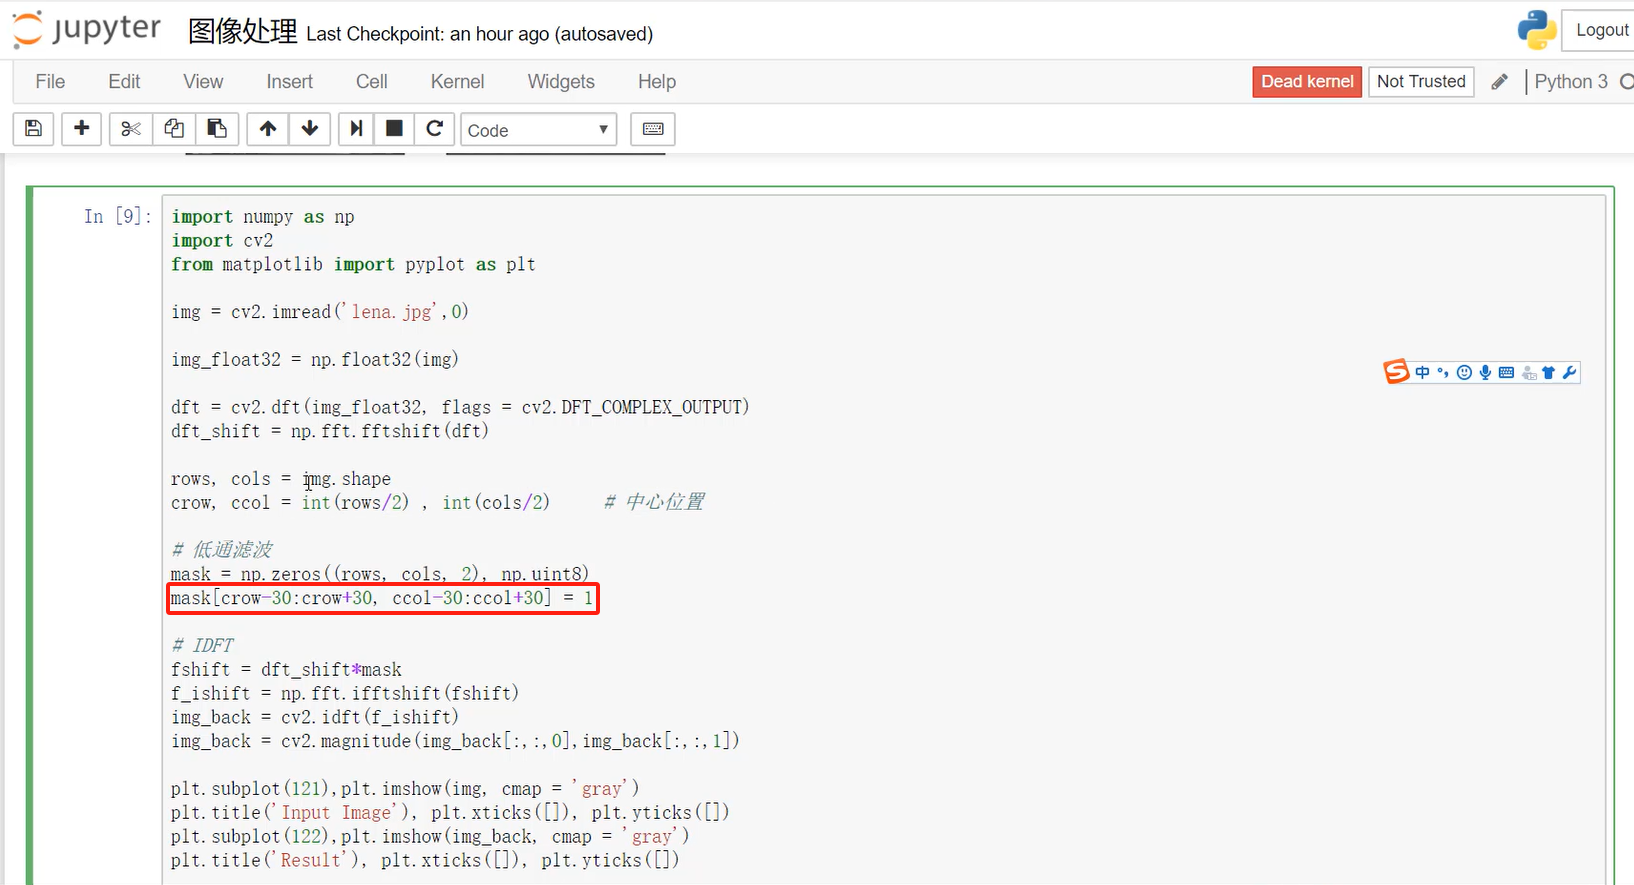Viewport: 1634px width, 885px height.
Task: Open the Kernel menu
Action: pos(457,82)
